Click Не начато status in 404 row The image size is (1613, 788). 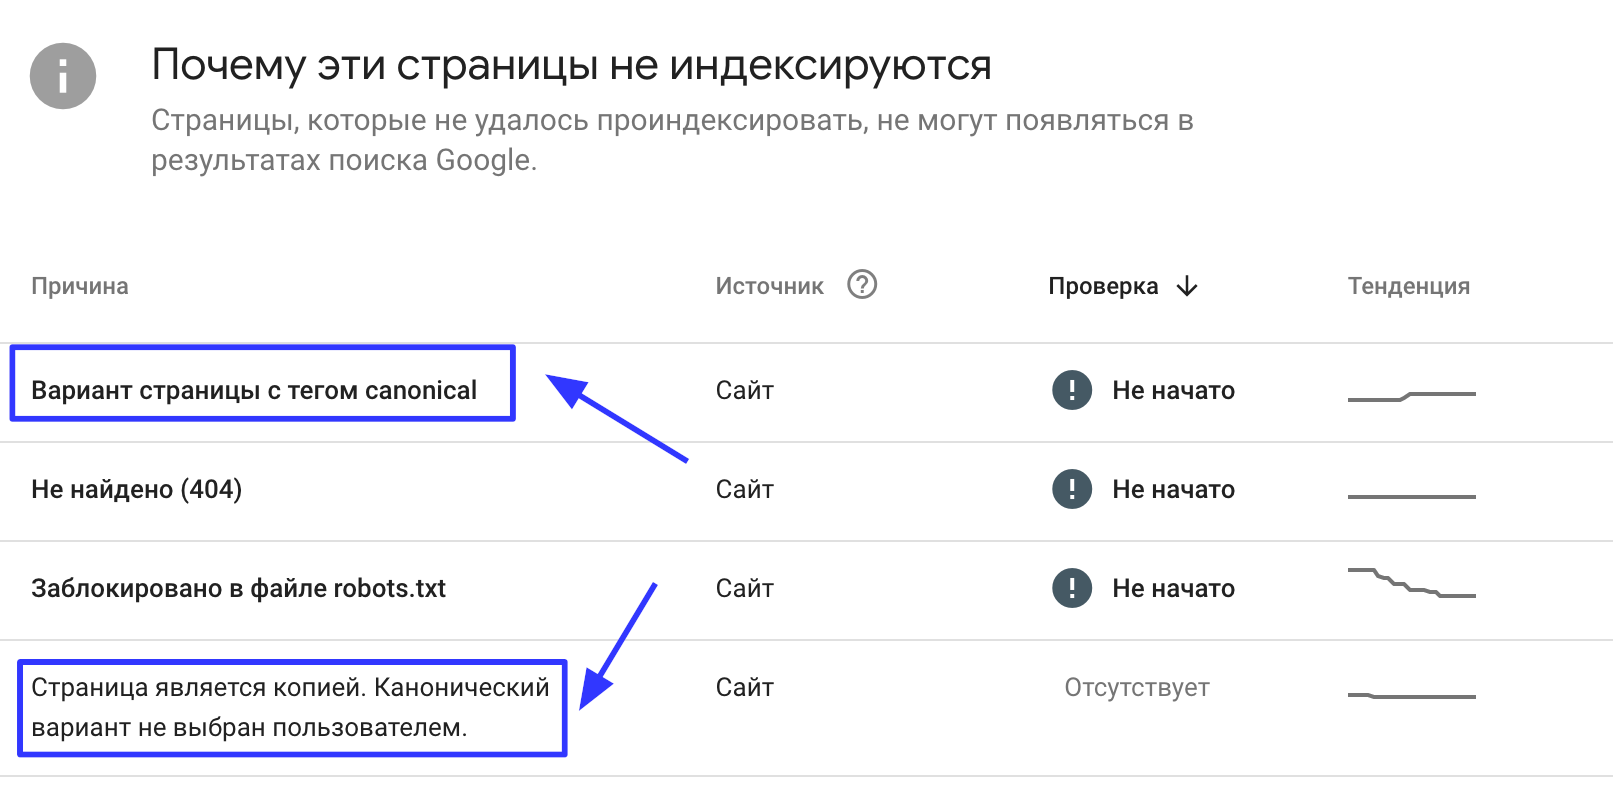[1174, 489]
